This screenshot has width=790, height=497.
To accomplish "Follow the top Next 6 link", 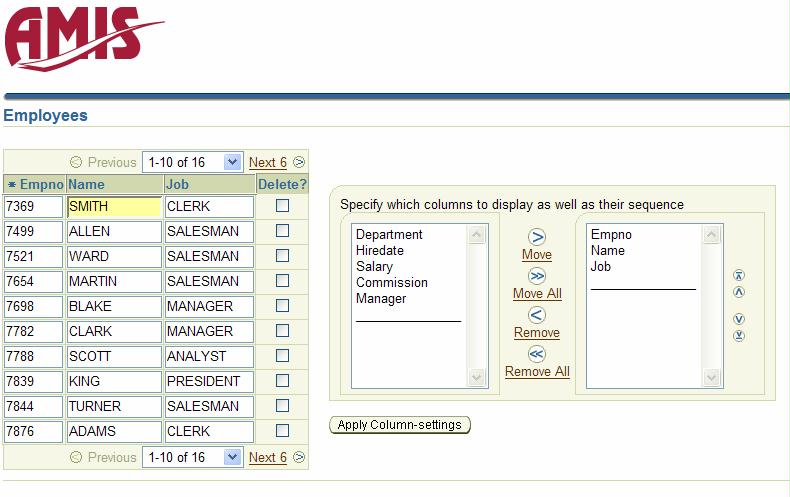I will click(x=267, y=162).
